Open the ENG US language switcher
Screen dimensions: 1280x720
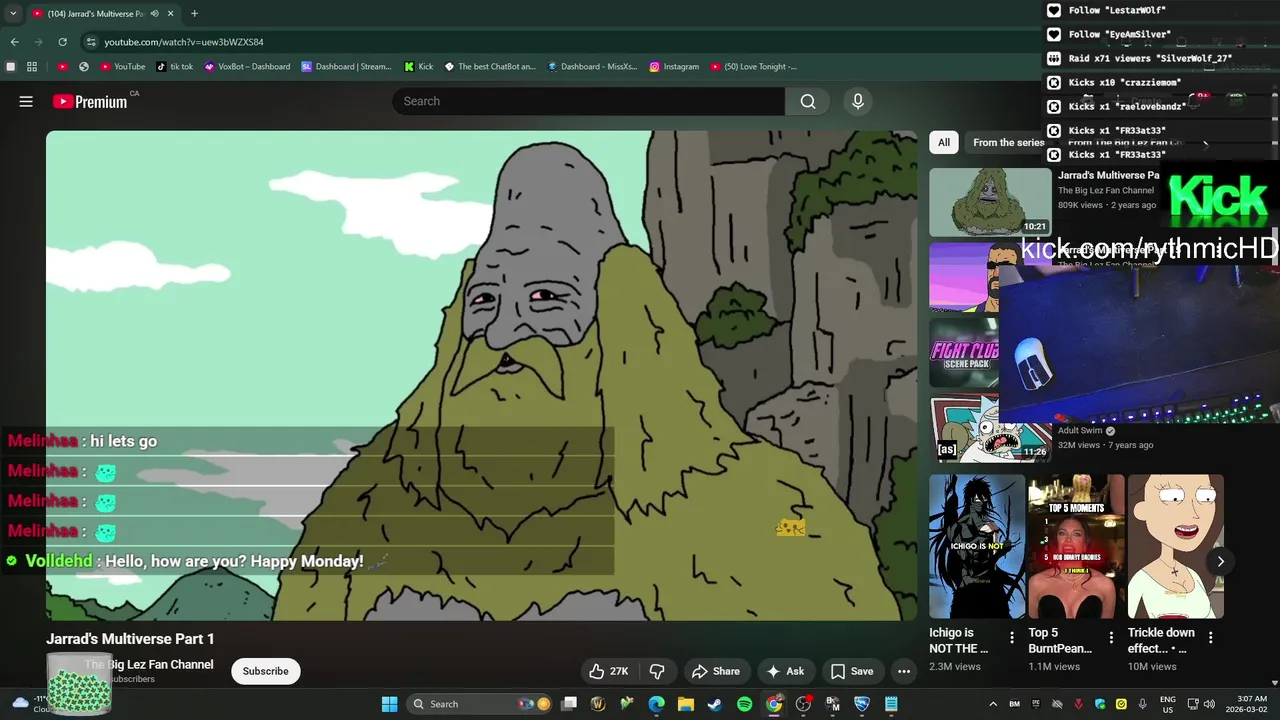[1168, 704]
